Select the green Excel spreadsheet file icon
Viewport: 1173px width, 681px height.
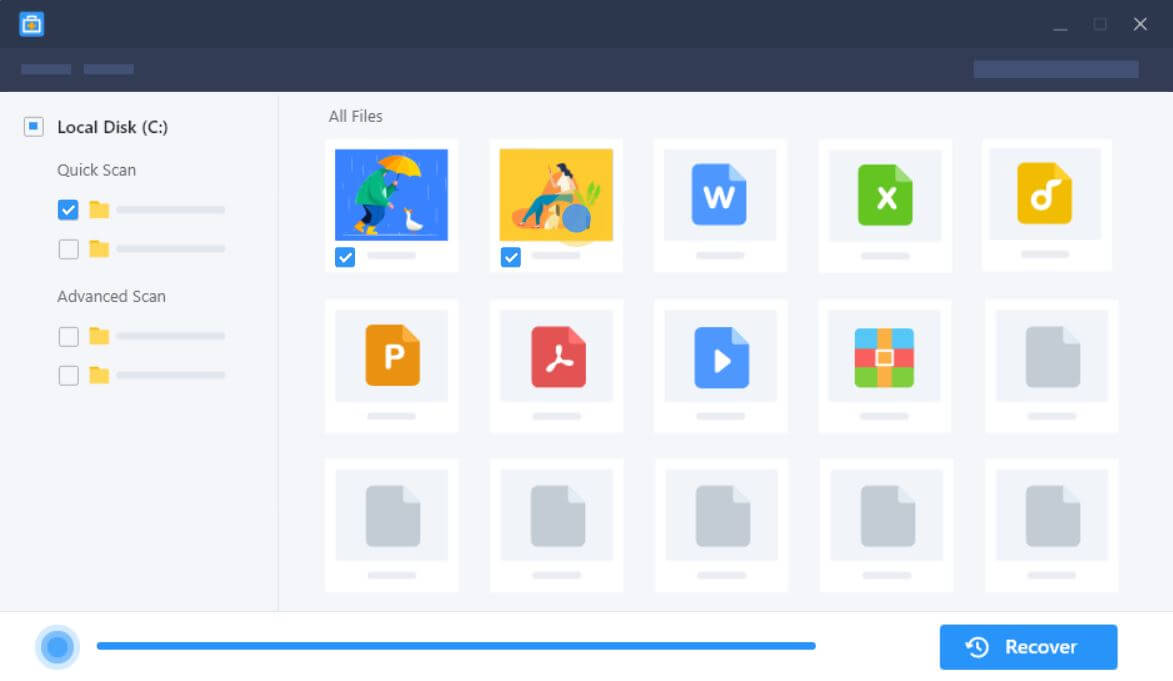click(x=885, y=195)
